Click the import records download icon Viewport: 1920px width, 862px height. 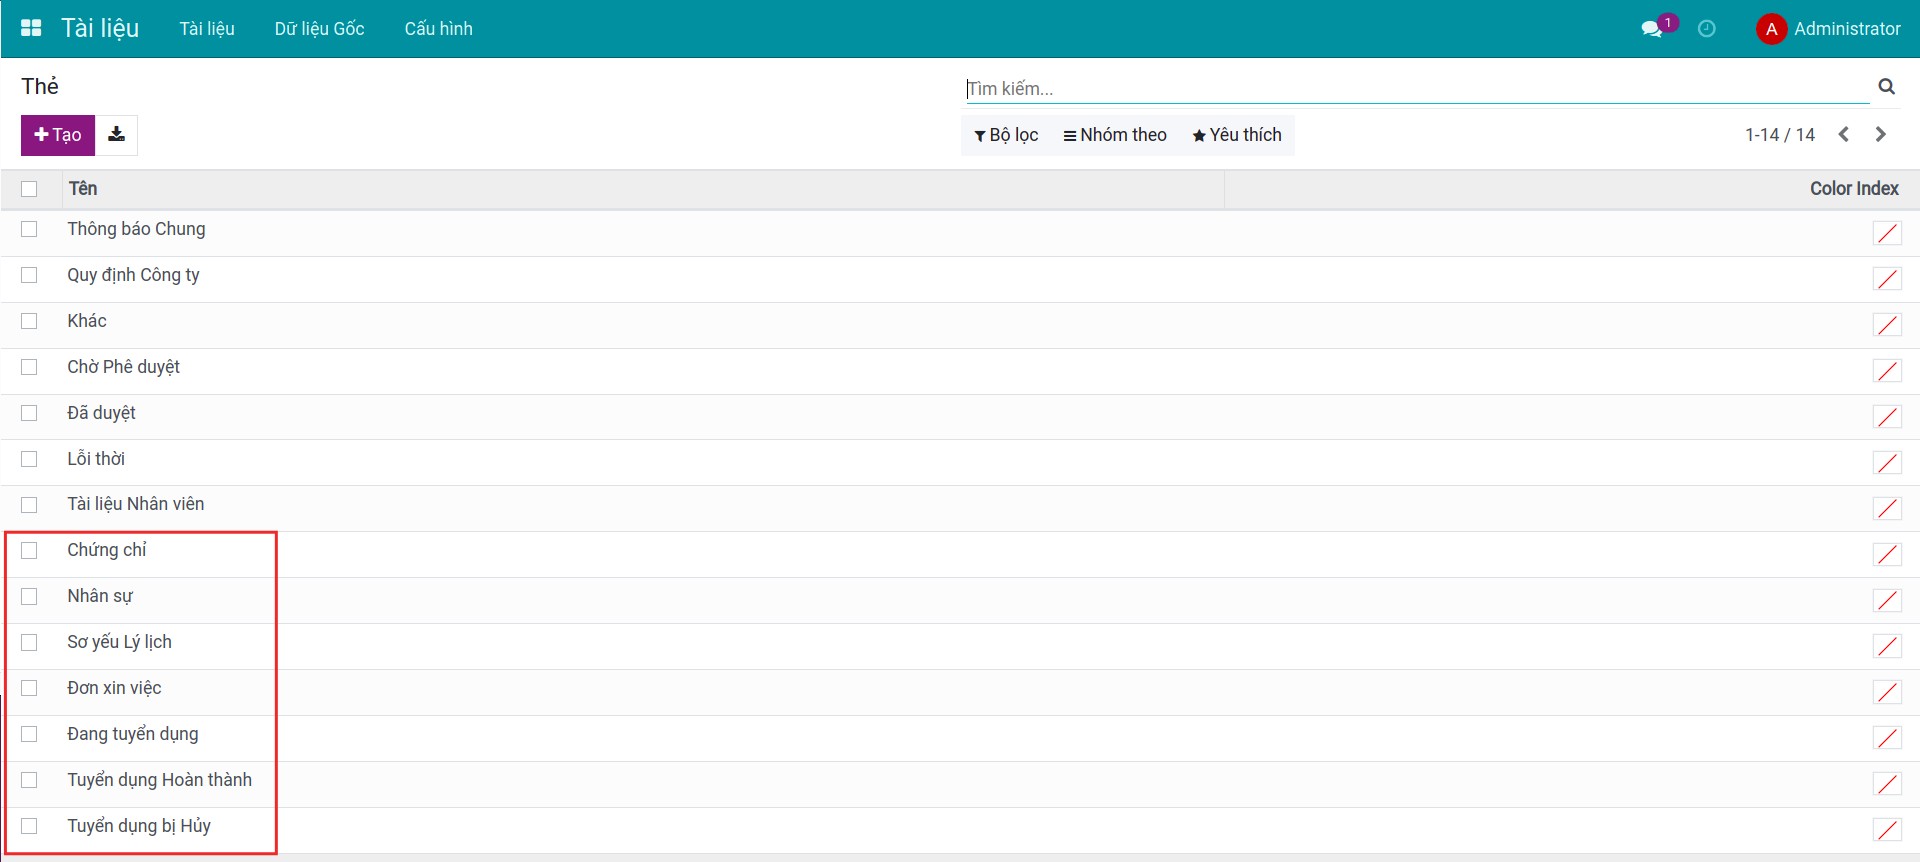click(117, 135)
